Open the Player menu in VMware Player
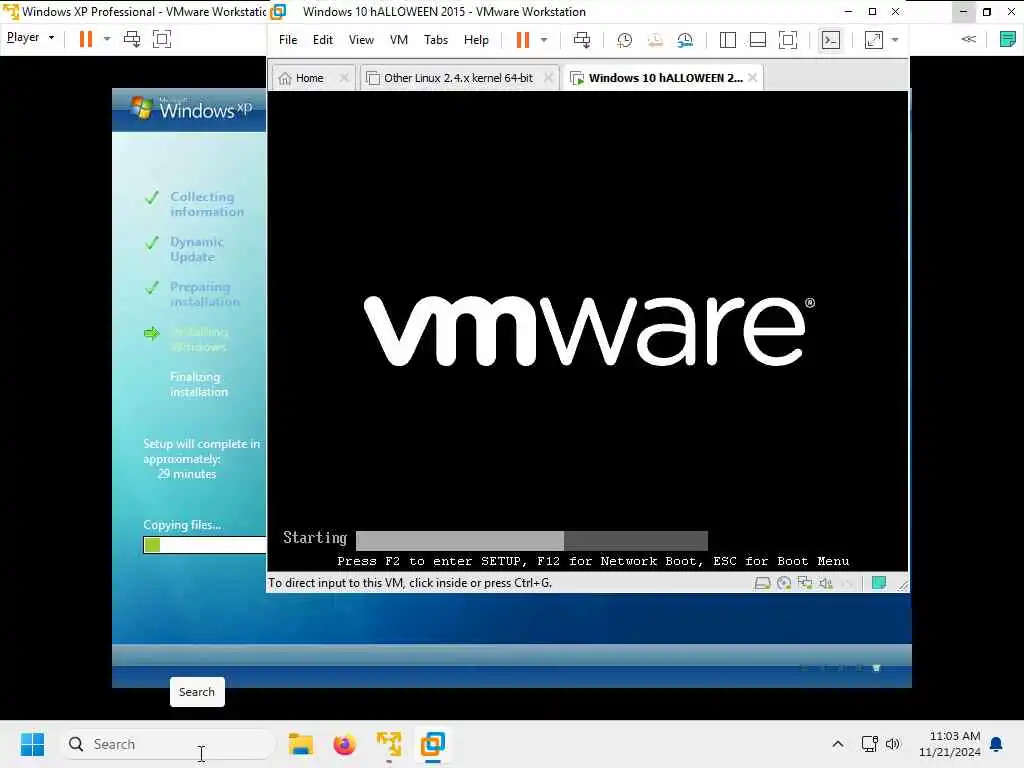The width and height of the screenshot is (1024, 768). click(30, 38)
